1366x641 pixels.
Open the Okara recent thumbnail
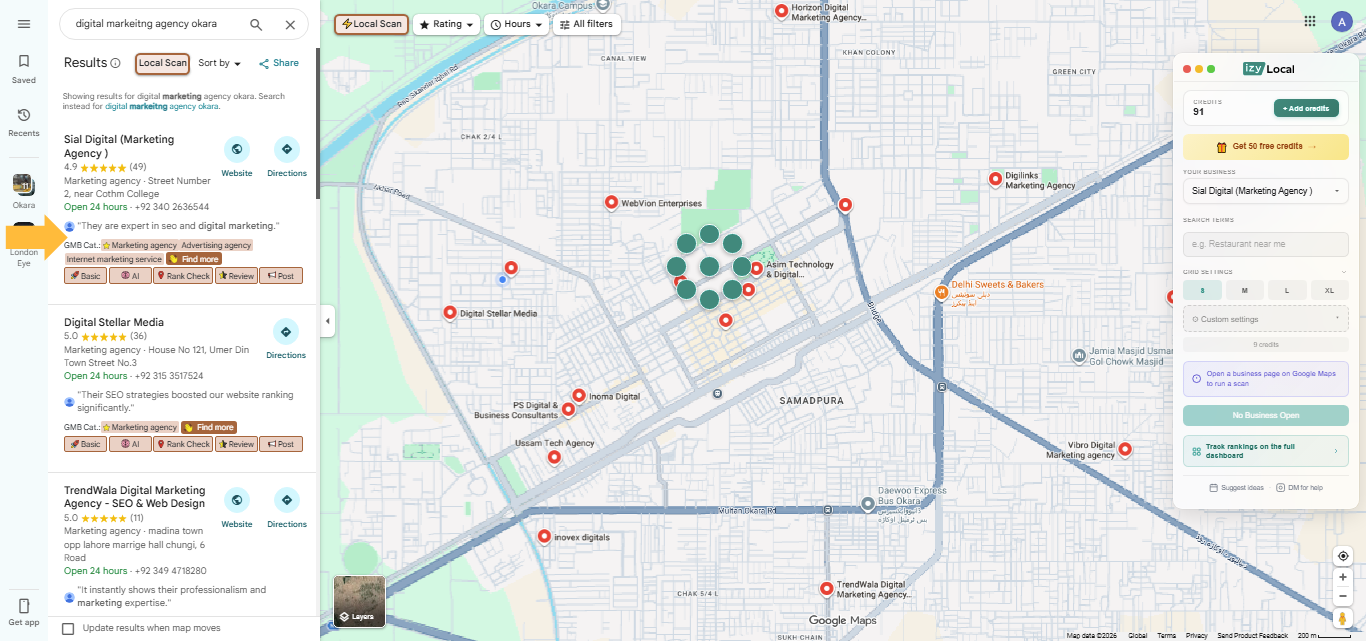click(x=24, y=184)
